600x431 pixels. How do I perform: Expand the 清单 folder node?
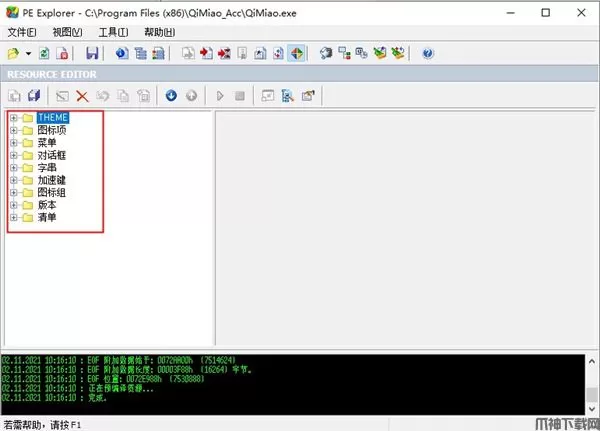(14, 217)
